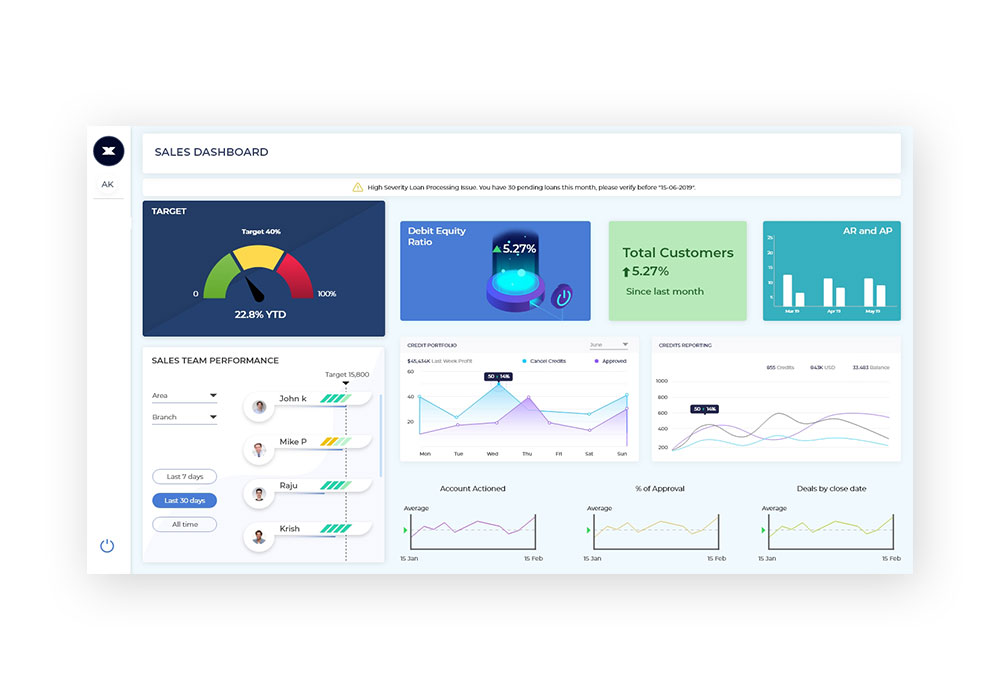
Task: Click the power icon on Debit Equity card
Action: click(x=562, y=297)
